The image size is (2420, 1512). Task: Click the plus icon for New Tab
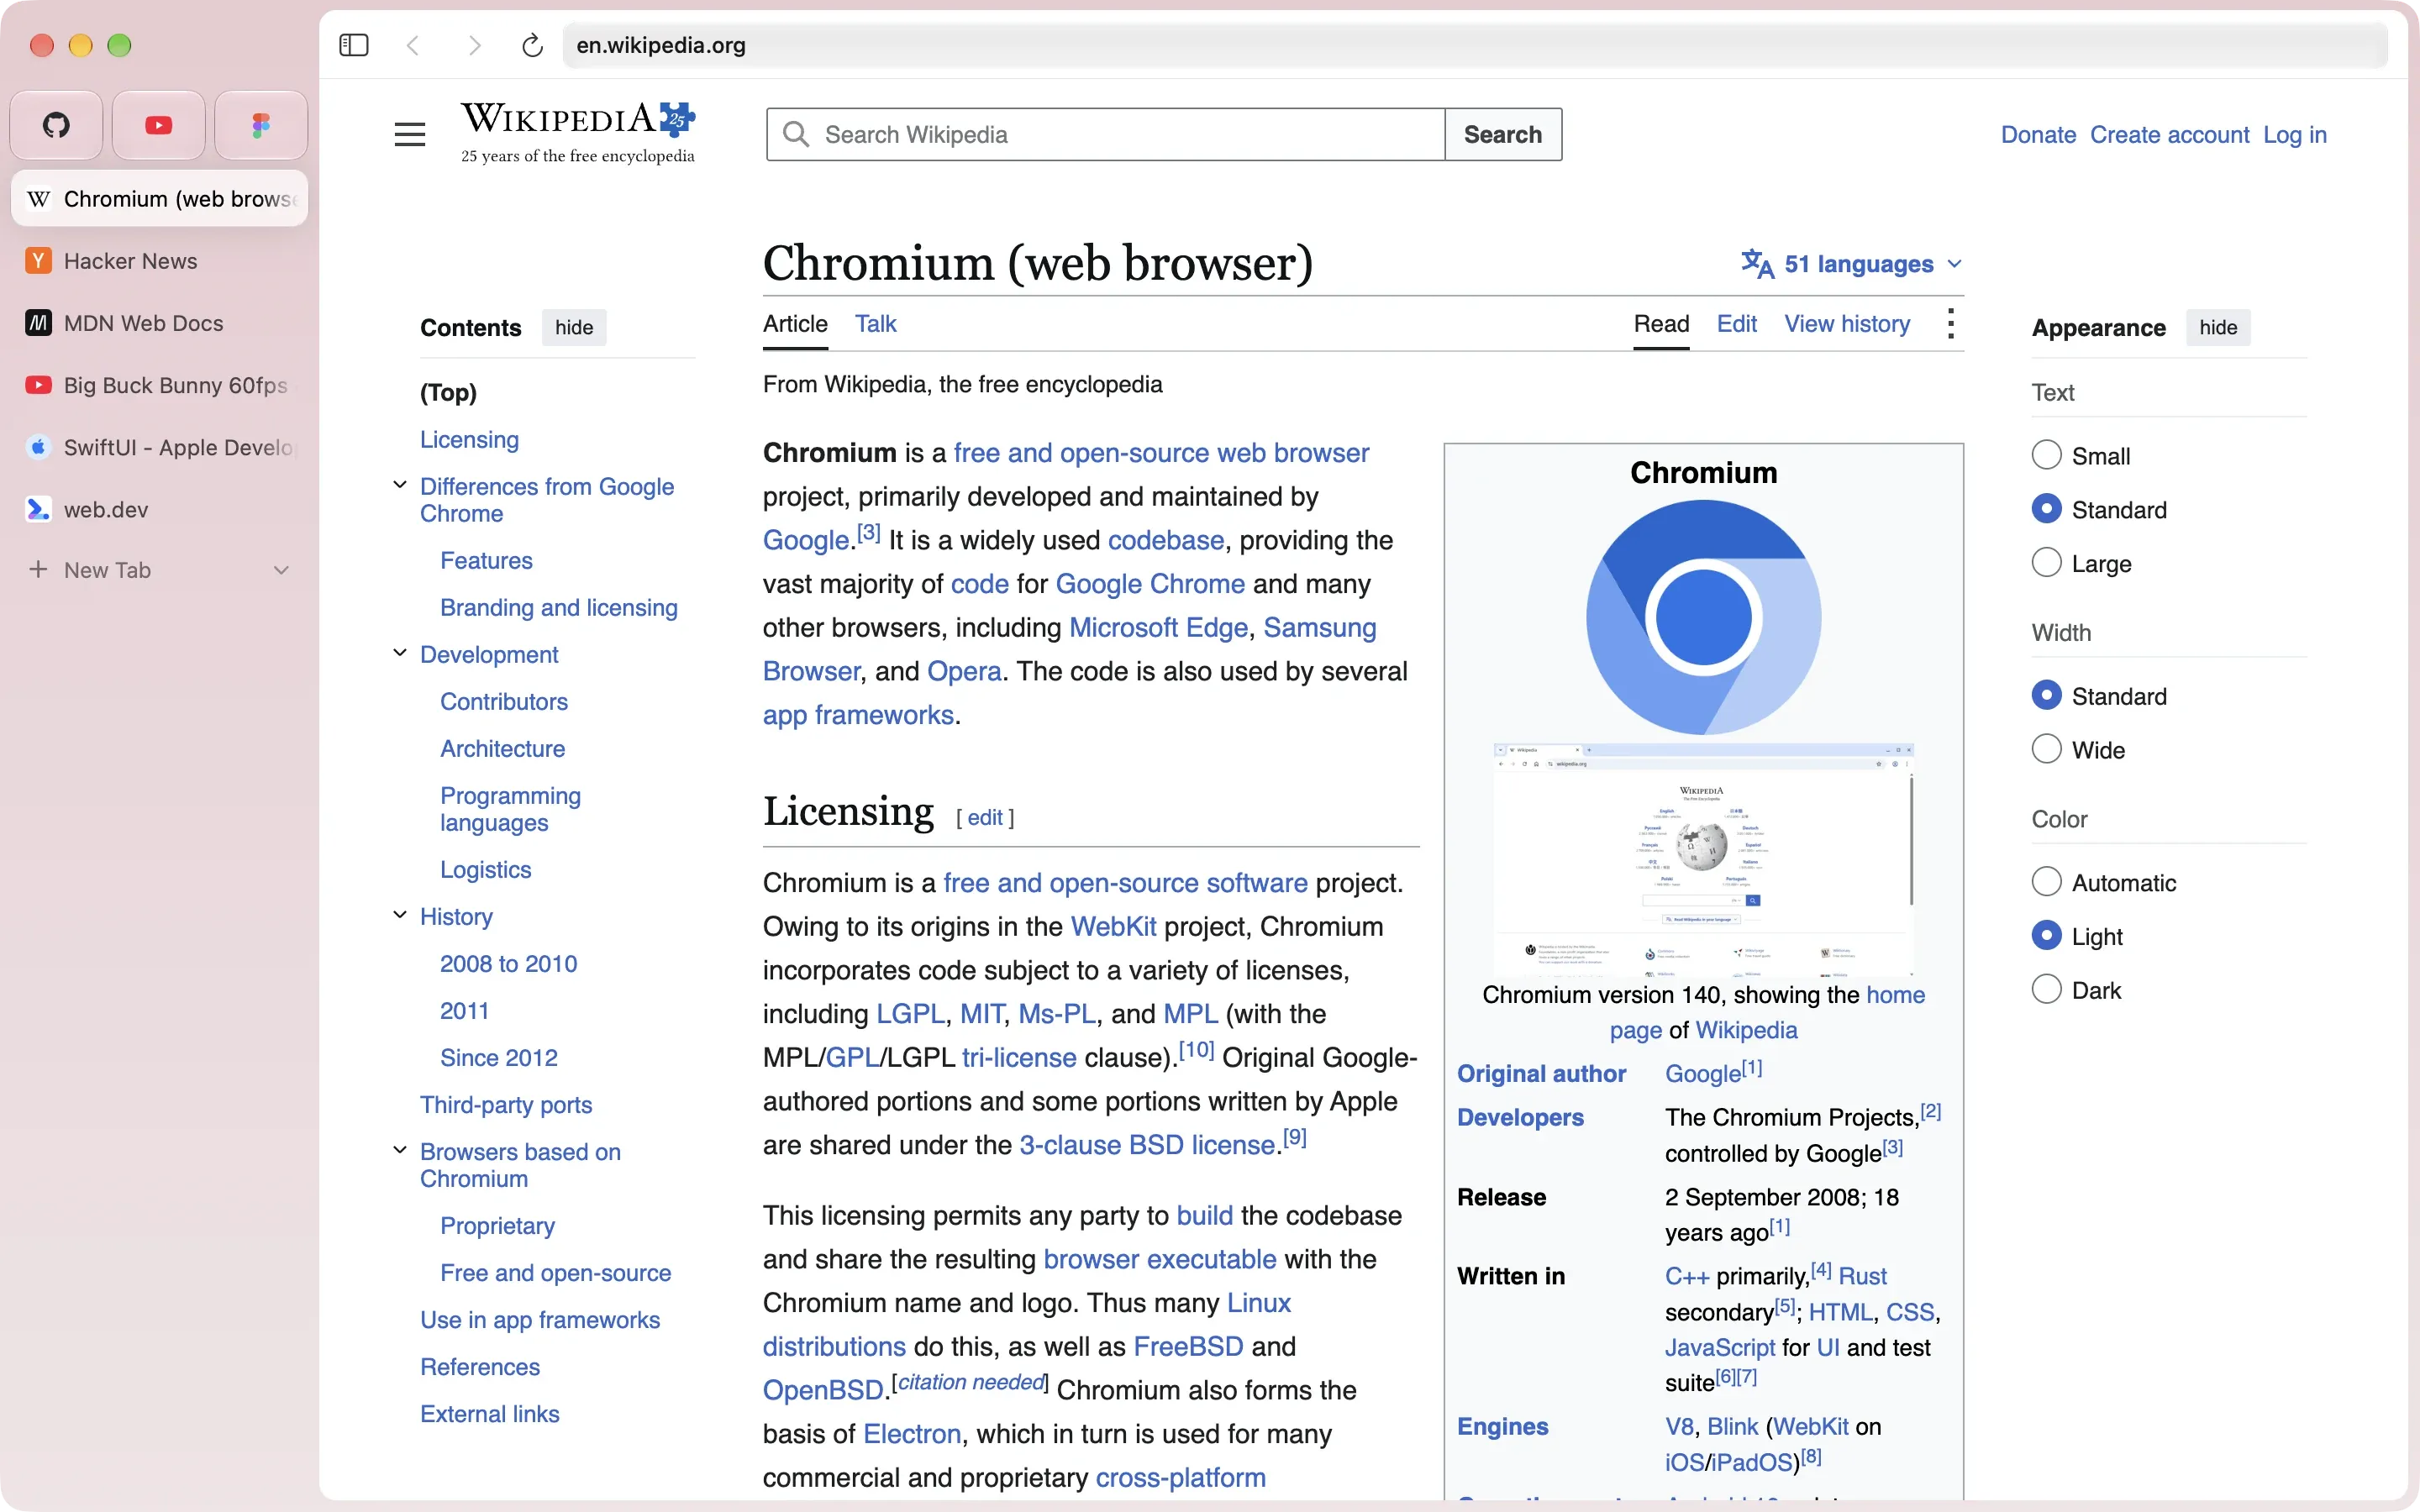click(38, 569)
